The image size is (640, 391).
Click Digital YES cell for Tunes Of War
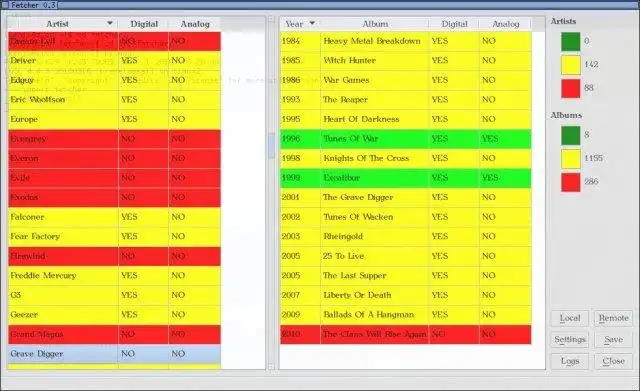pos(454,139)
